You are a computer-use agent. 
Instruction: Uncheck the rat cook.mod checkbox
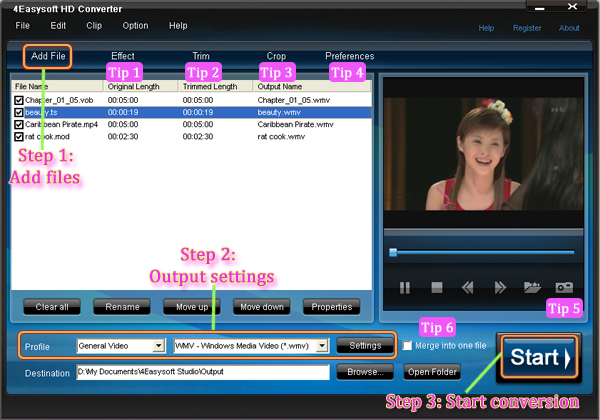click(x=18, y=137)
